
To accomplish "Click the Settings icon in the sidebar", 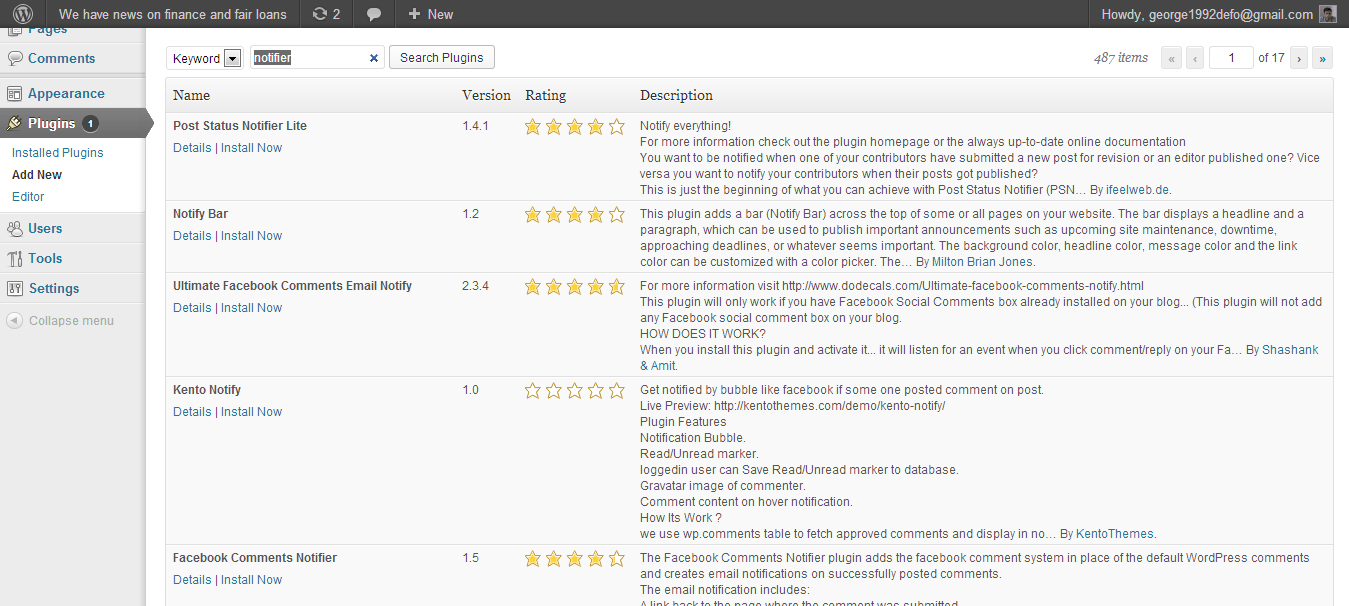I will (16, 289).
